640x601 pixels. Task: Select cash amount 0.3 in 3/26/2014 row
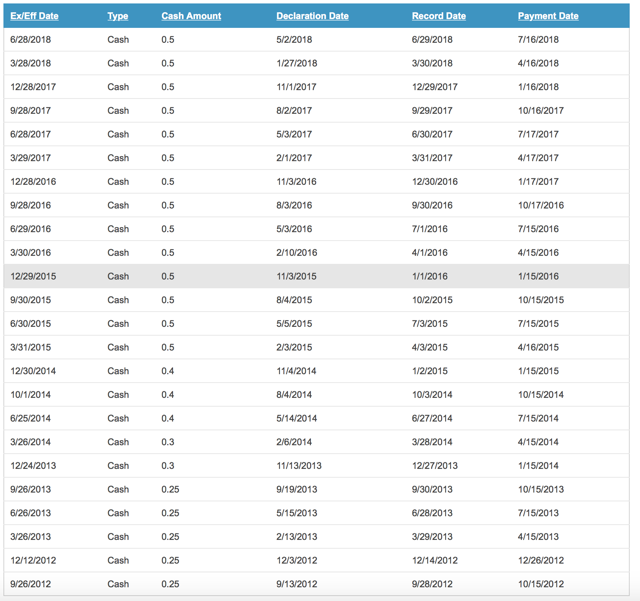coord(168,442)
